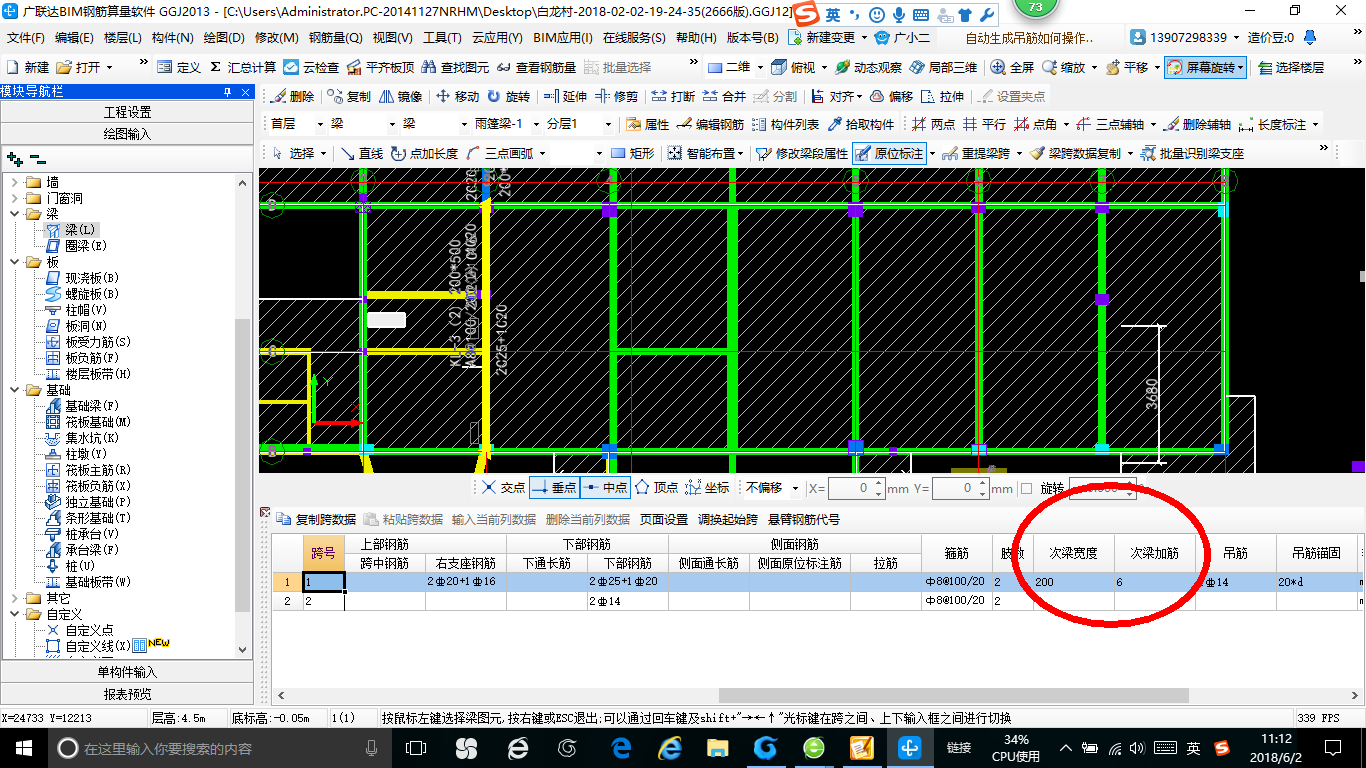1366x768 pixels.
Task: Open the 钢筋量(Q) menu
Action: 335,38
